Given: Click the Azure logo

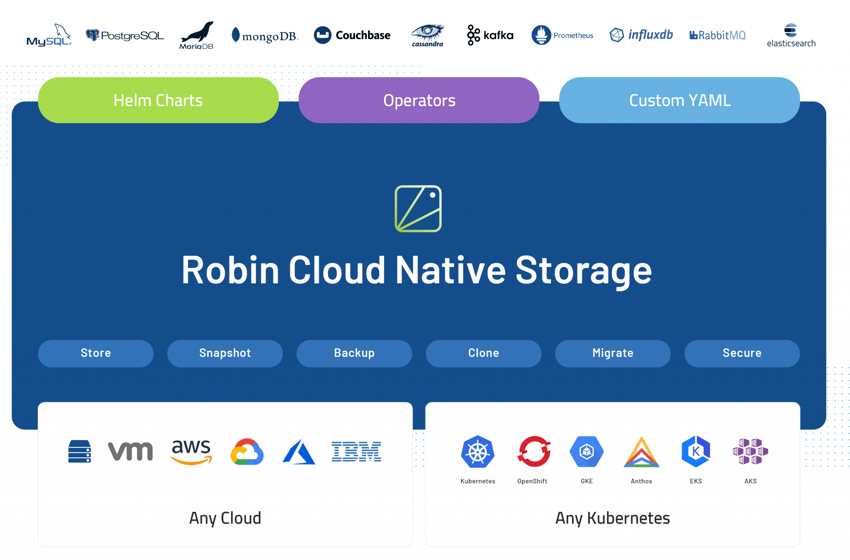Looking at the screenshot, I should [x=299, y=452].
